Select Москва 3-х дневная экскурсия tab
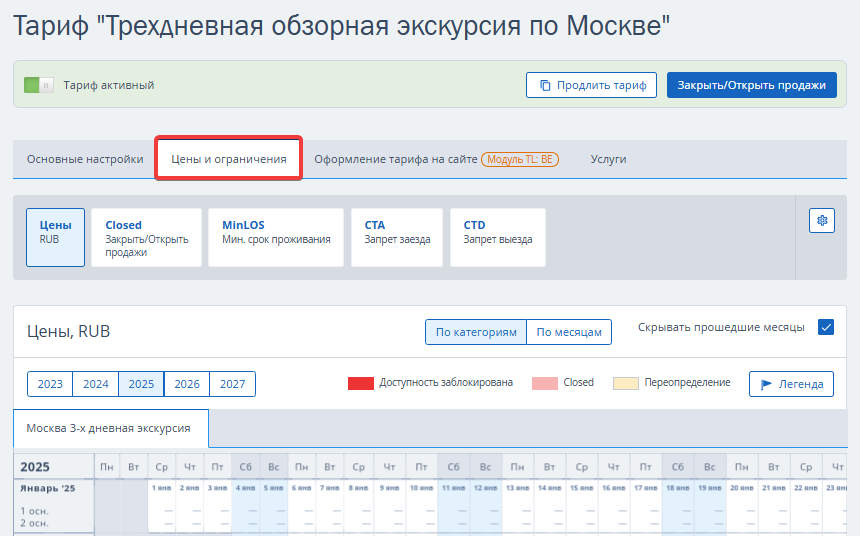This screenshot has height=536, width=860. (x=111, y=428)
